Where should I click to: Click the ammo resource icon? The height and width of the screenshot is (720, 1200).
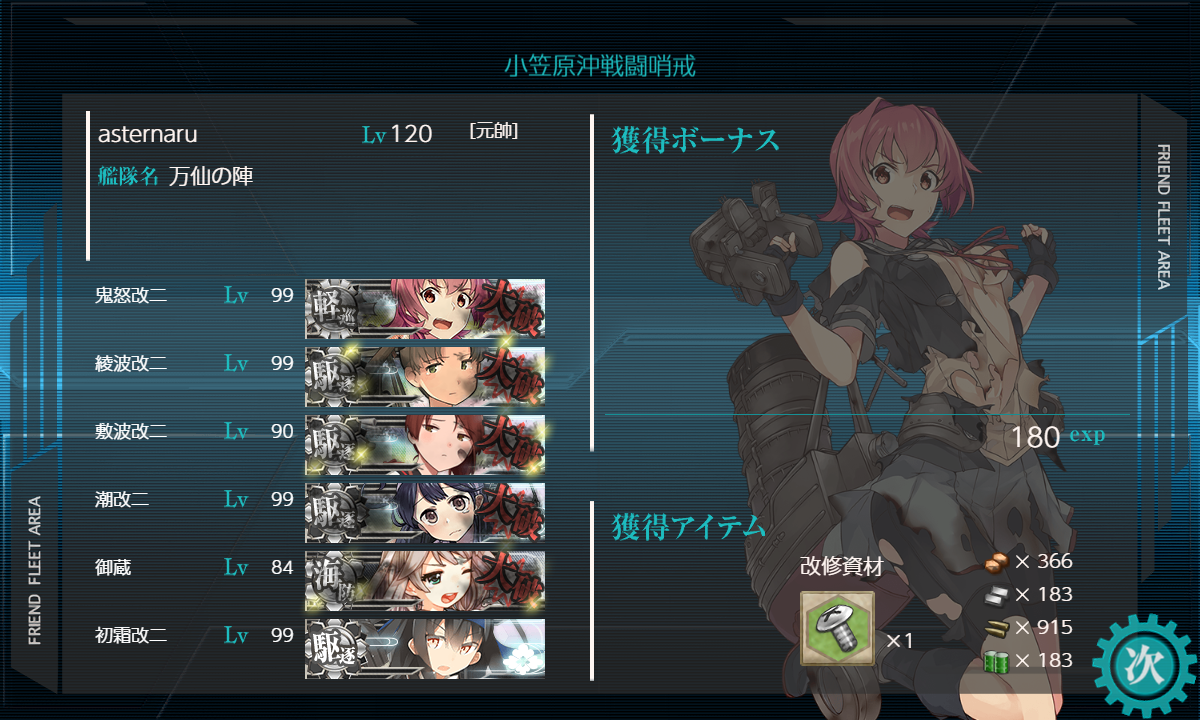(x=997, y=628)
